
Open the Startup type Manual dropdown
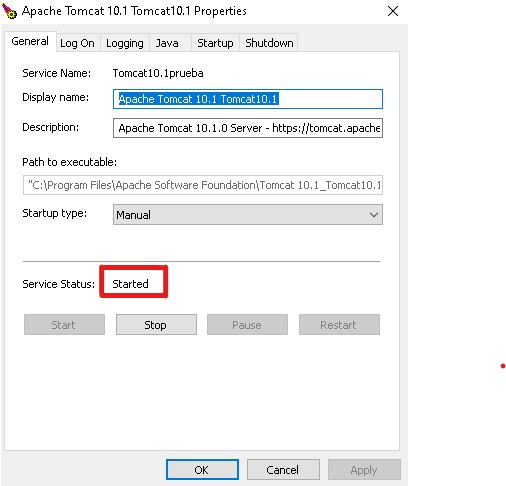coord(248,215)
